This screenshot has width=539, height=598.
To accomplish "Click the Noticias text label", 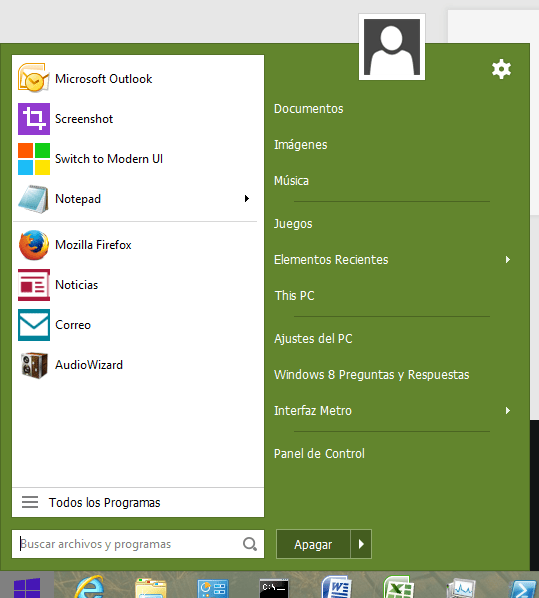I will (77, 285).
